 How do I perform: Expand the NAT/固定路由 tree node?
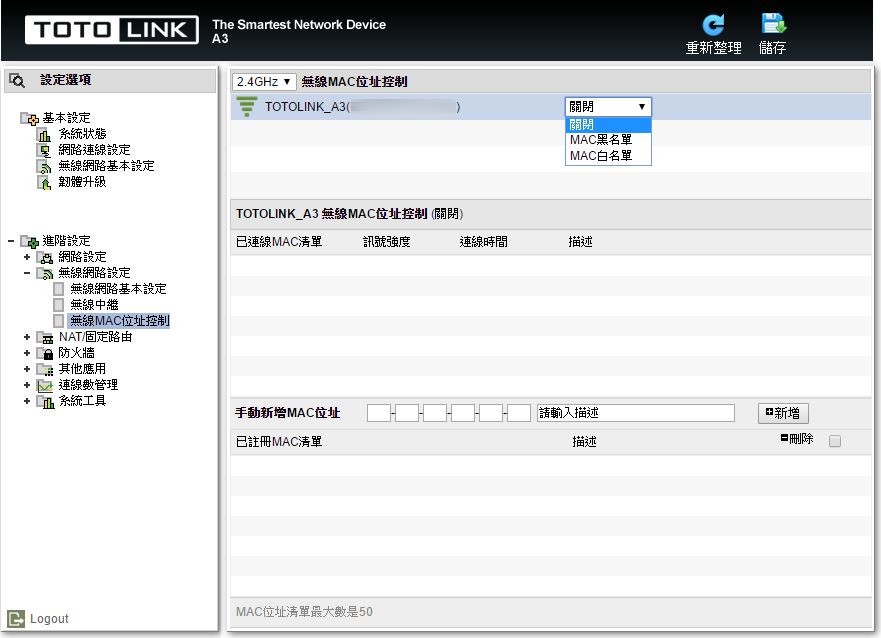26,337
